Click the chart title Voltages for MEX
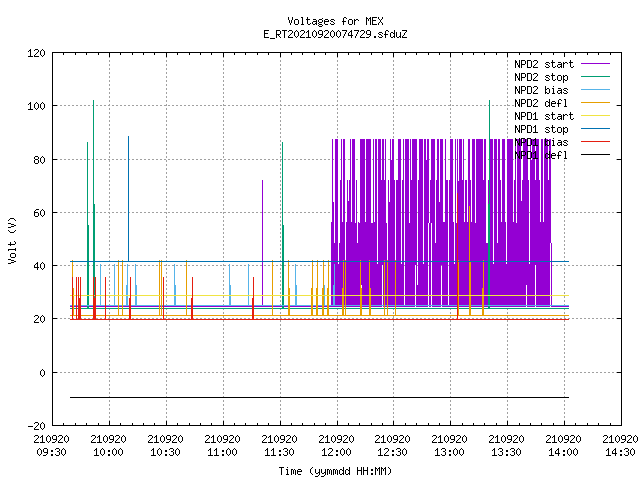This screenshot has height=480, width=640. 335,21
